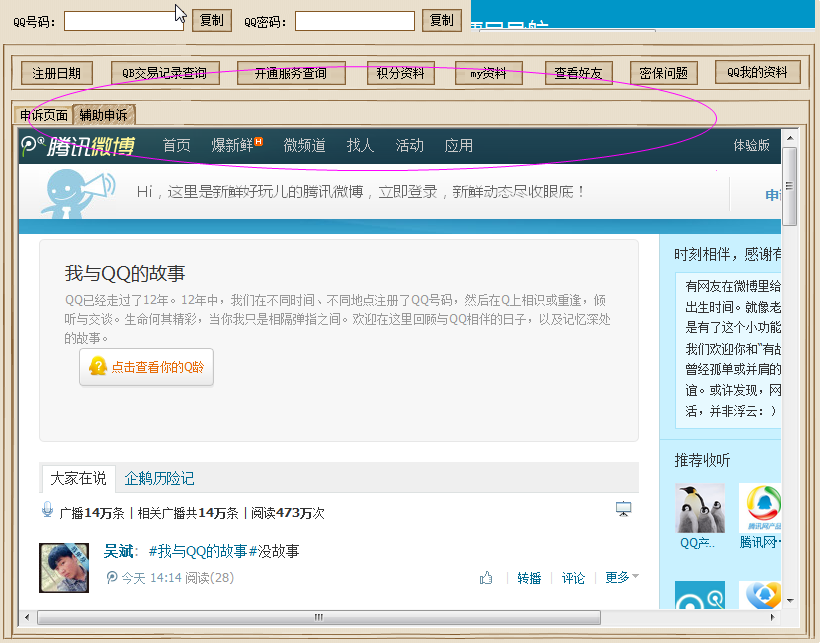Click the 体验版 link
This screenshot has height=643, width=820.
tap(751, 145)
